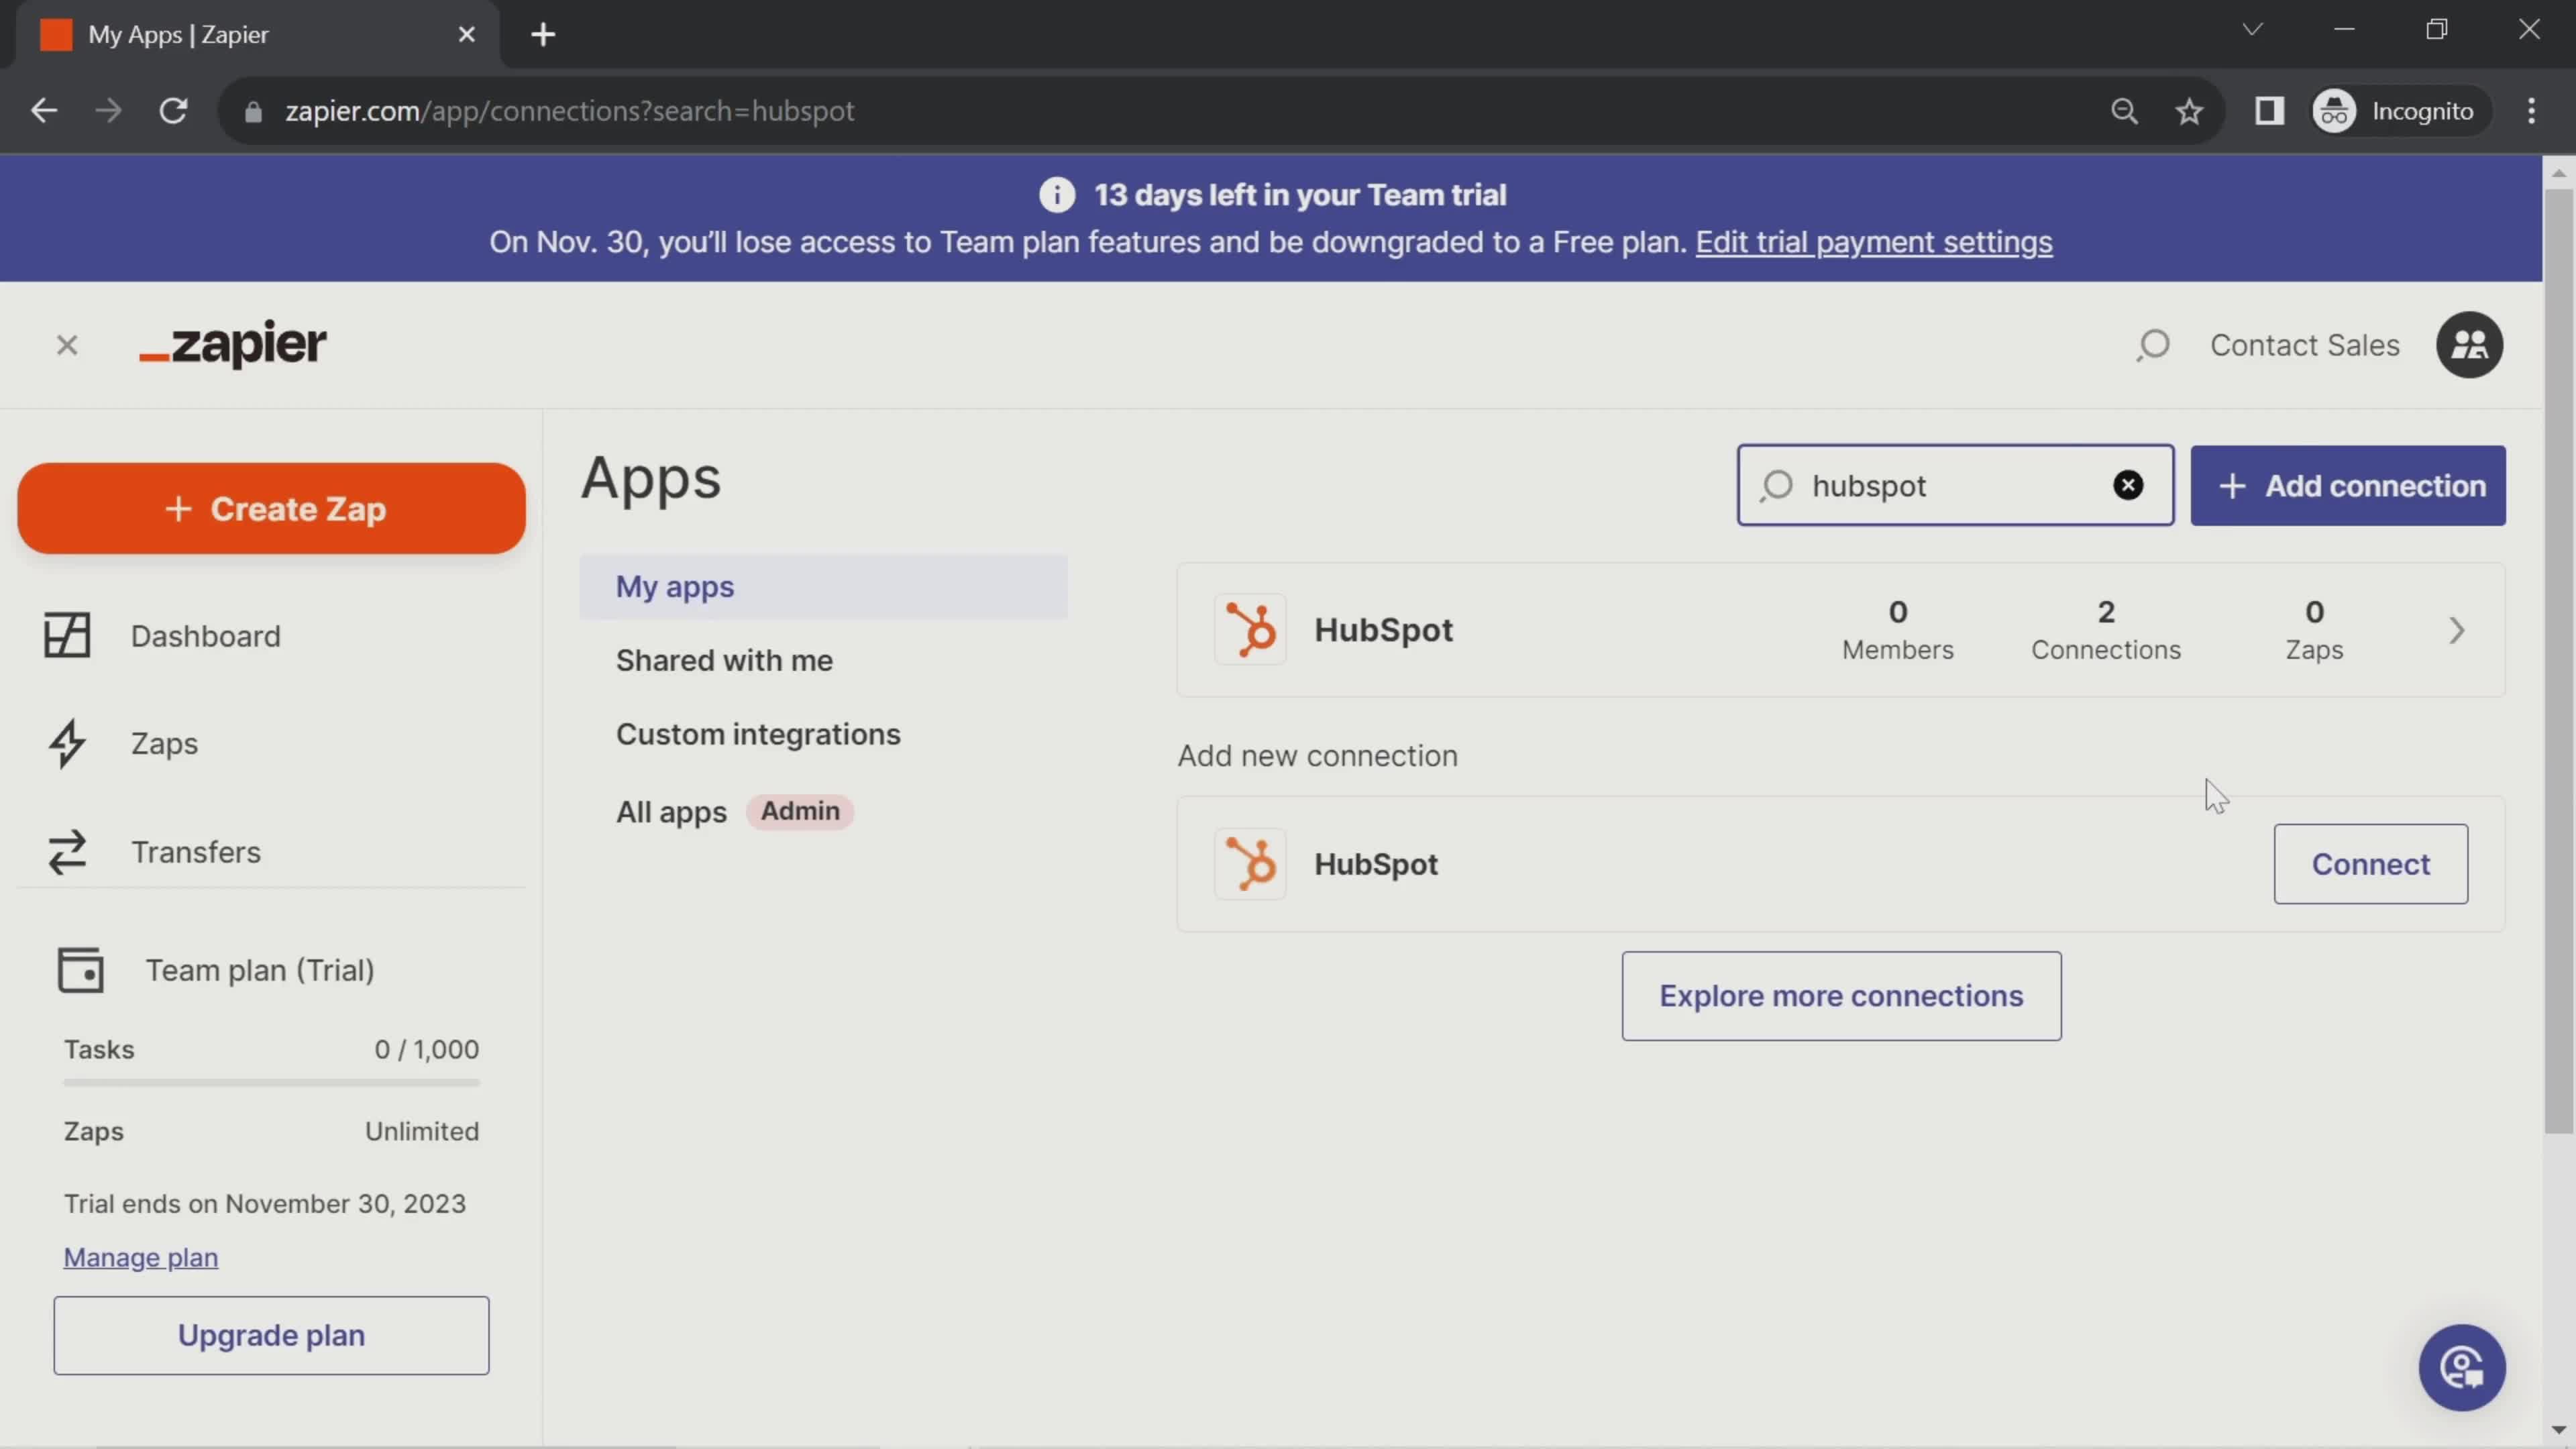Click the user profile avatar icon

[x=2470, y=345]
